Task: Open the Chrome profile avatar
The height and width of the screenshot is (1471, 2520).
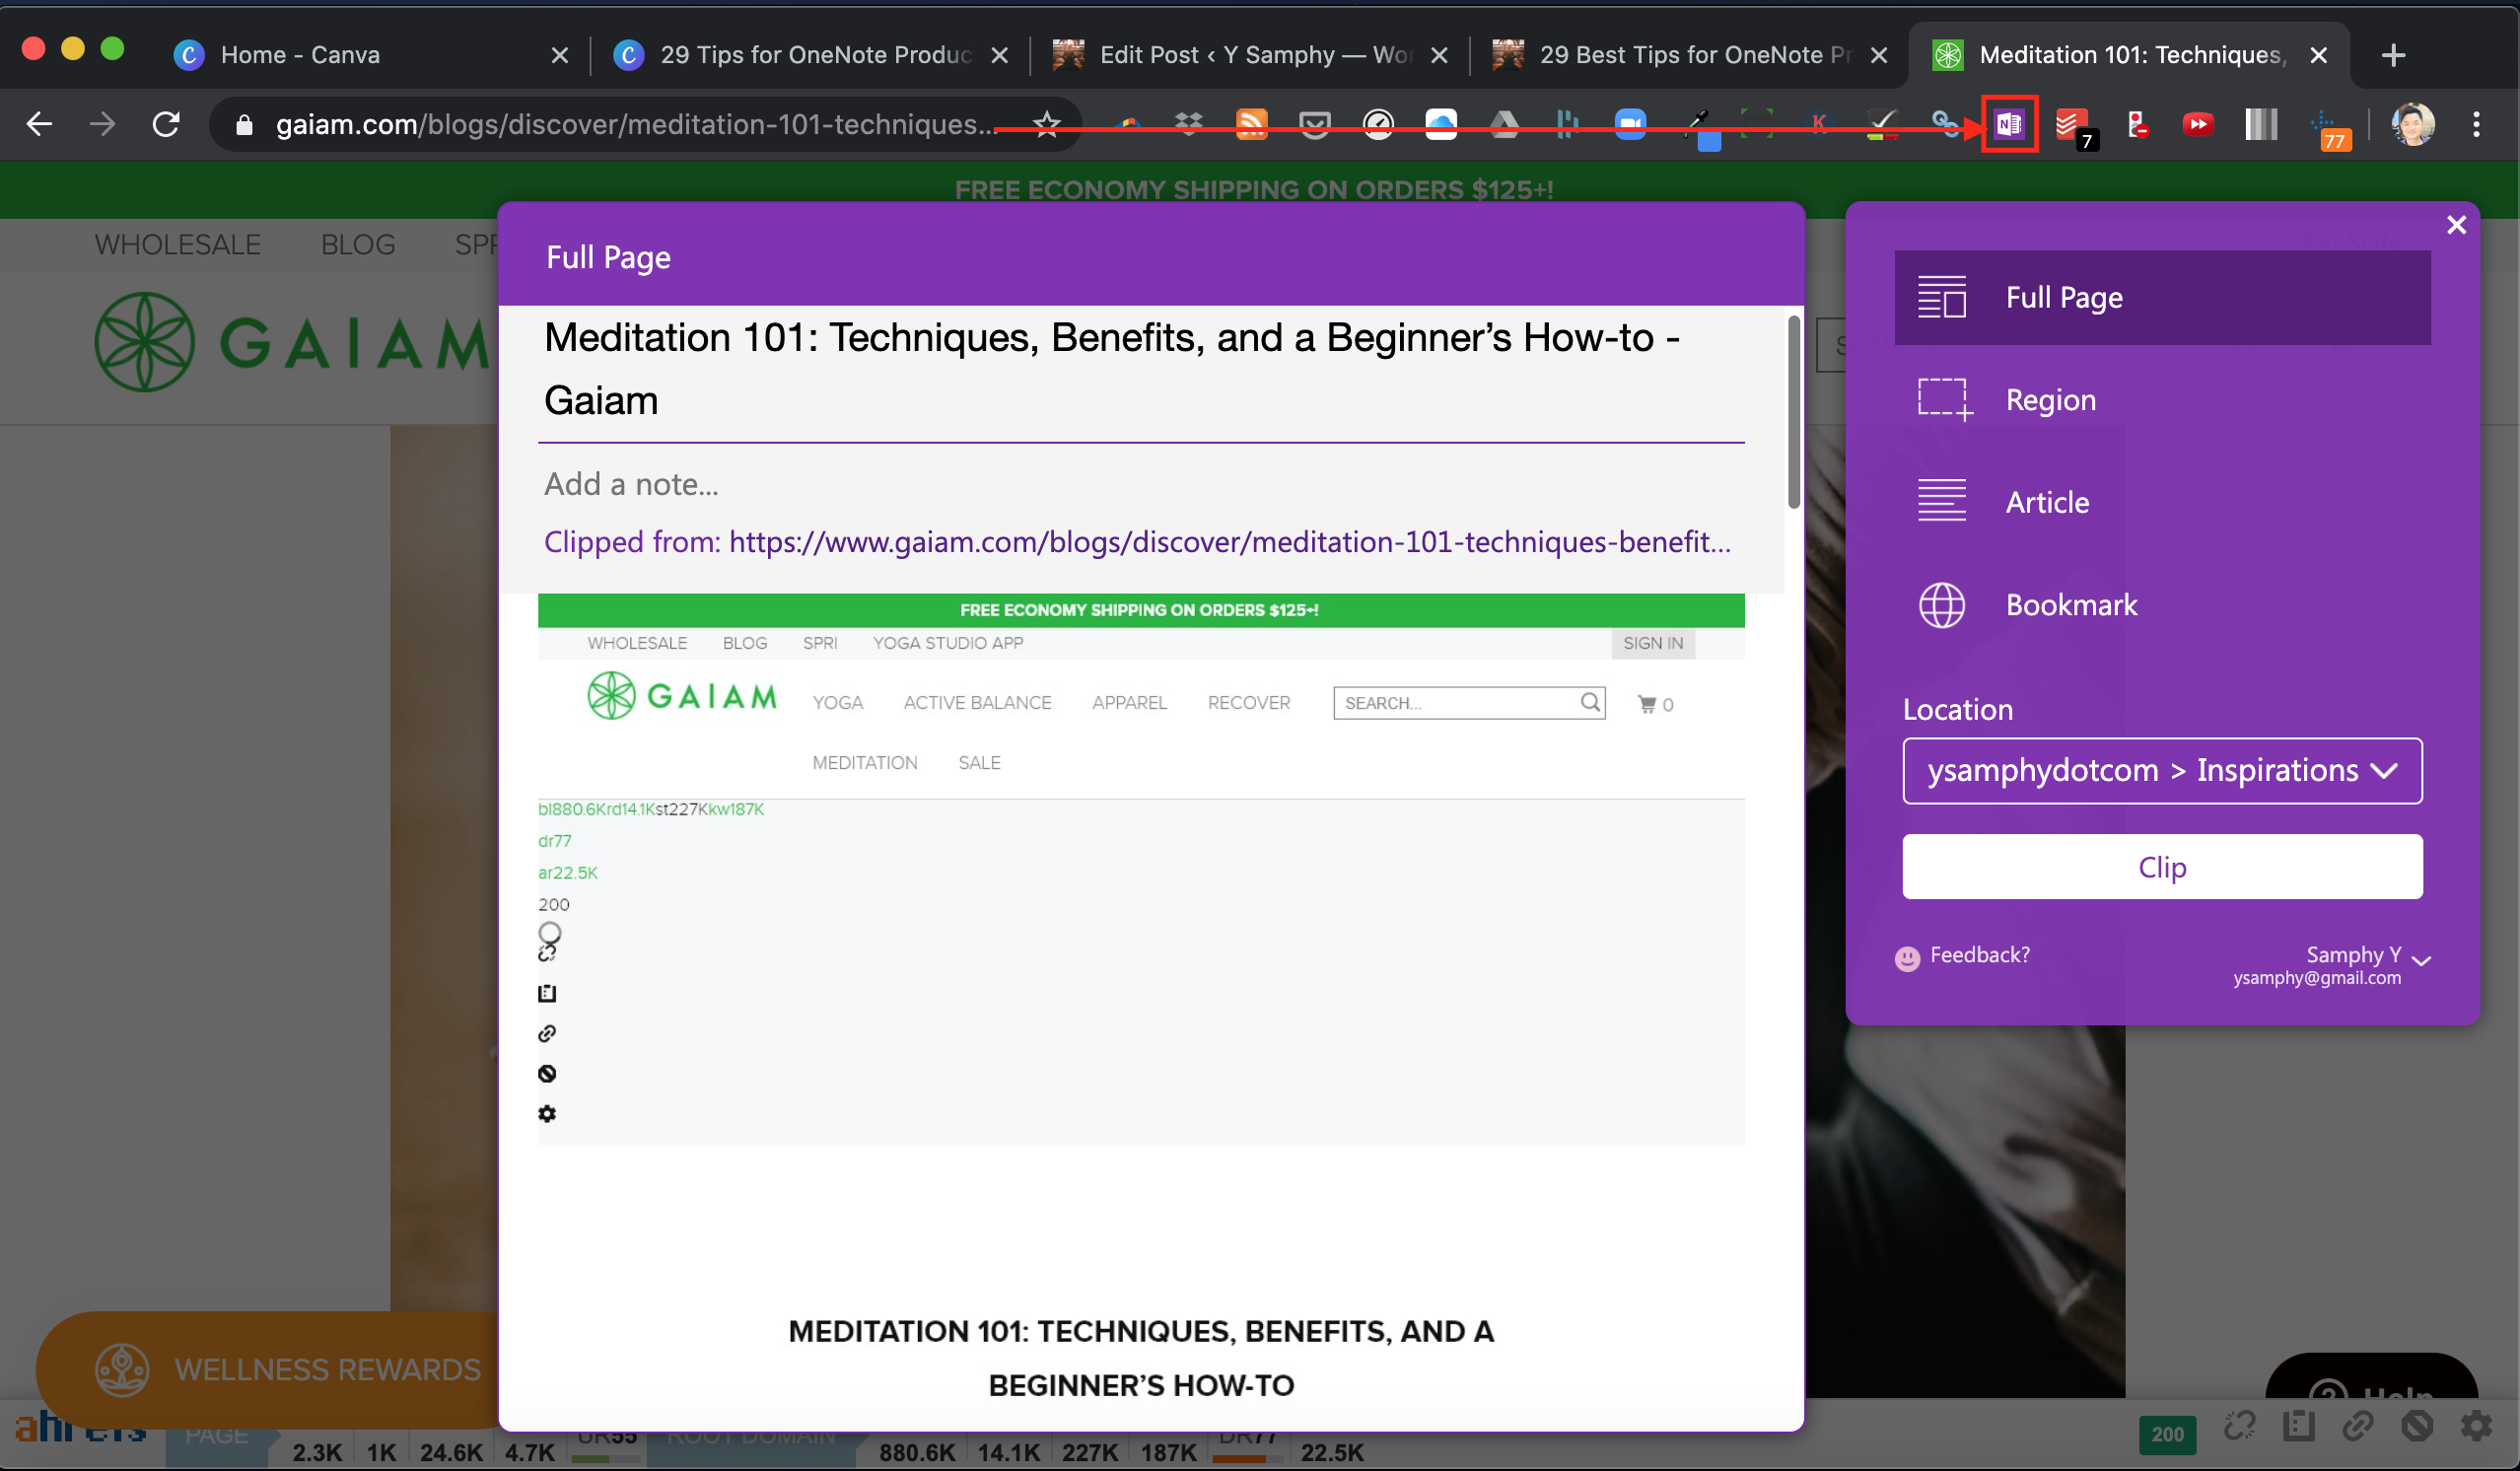Action: click(x=2412, y=124)
